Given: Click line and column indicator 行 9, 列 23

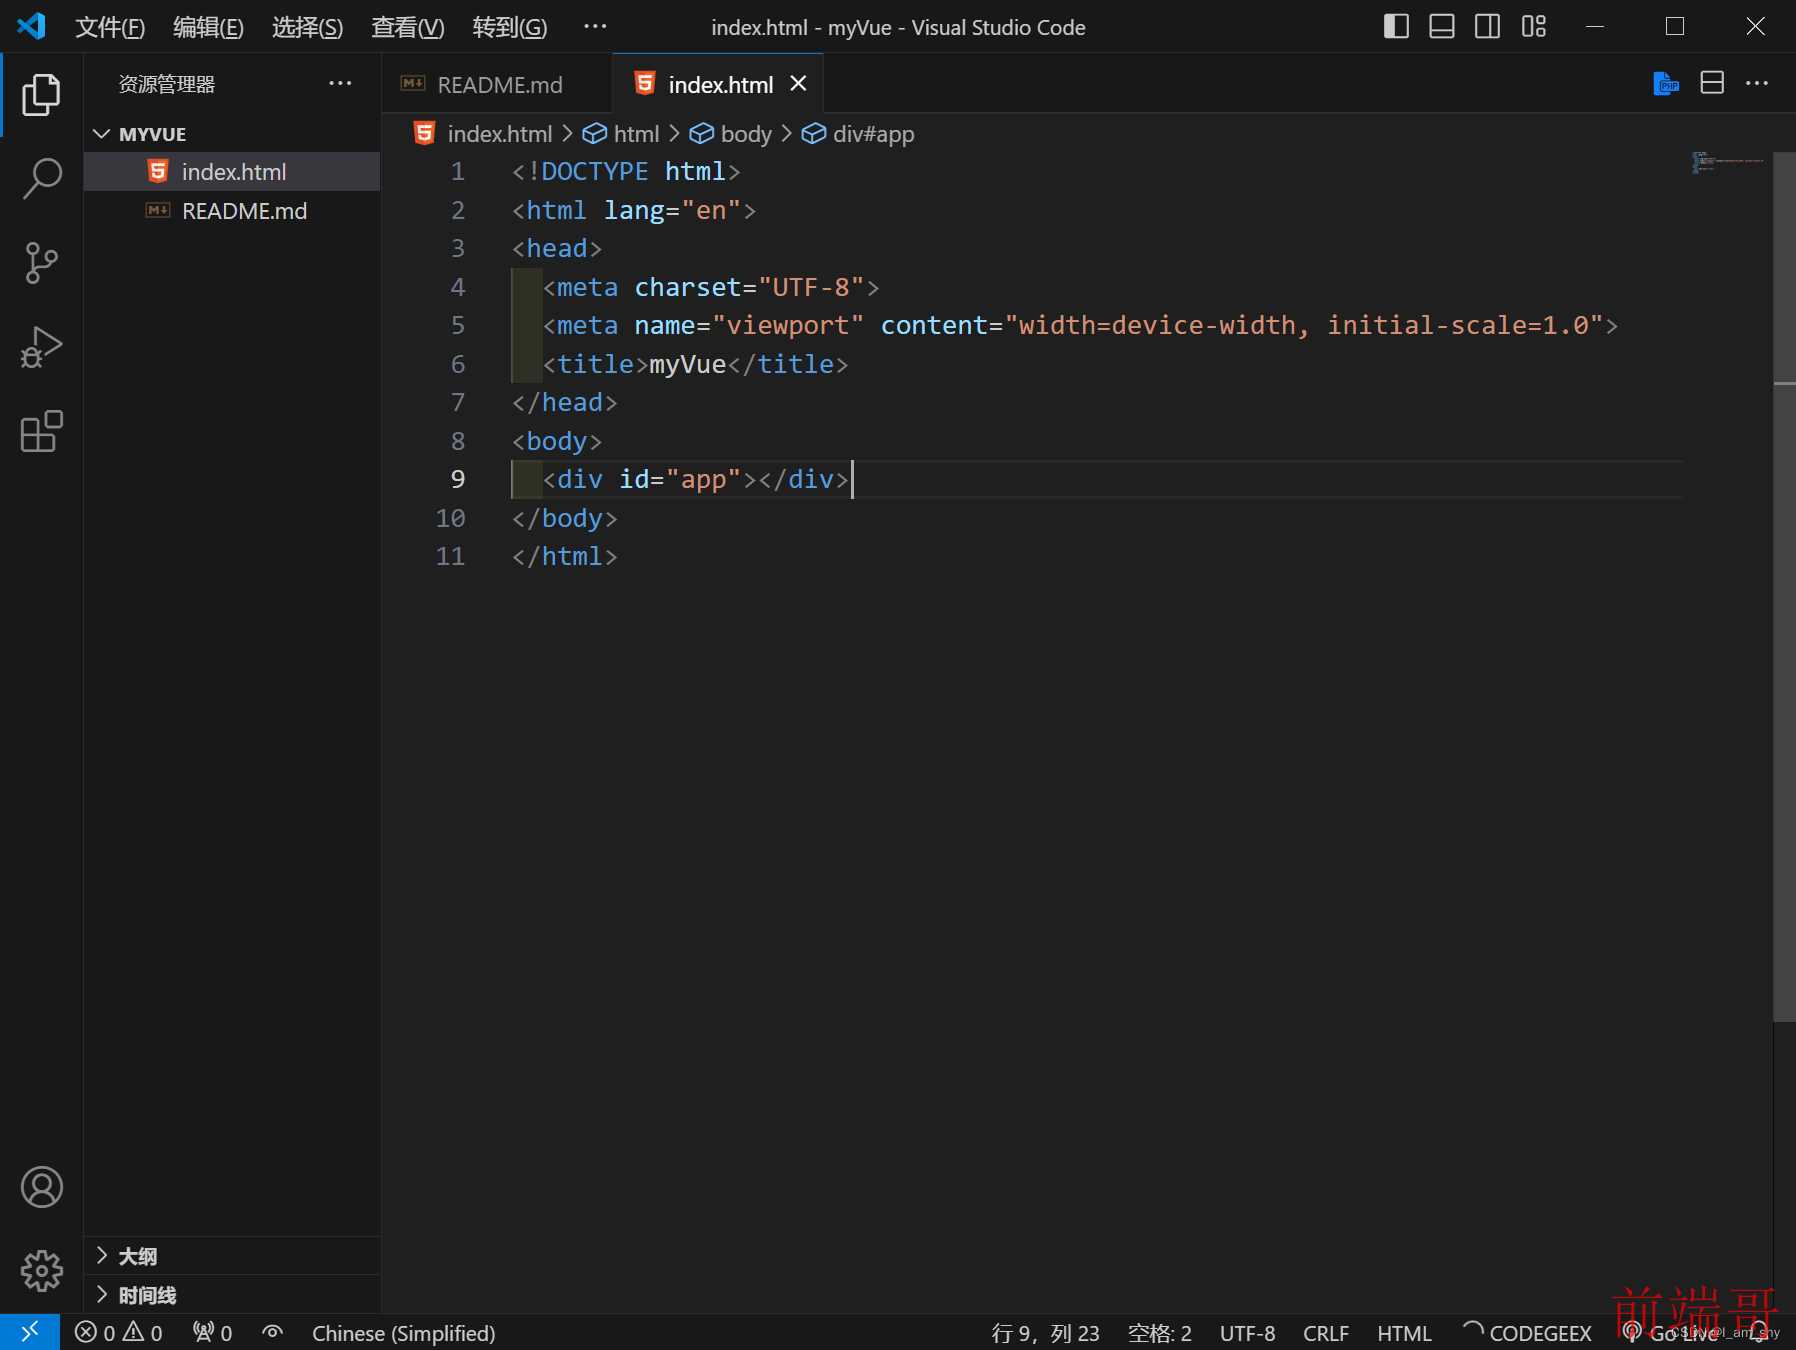Looking at the screenshot, I should [x=1045, y=1333].
